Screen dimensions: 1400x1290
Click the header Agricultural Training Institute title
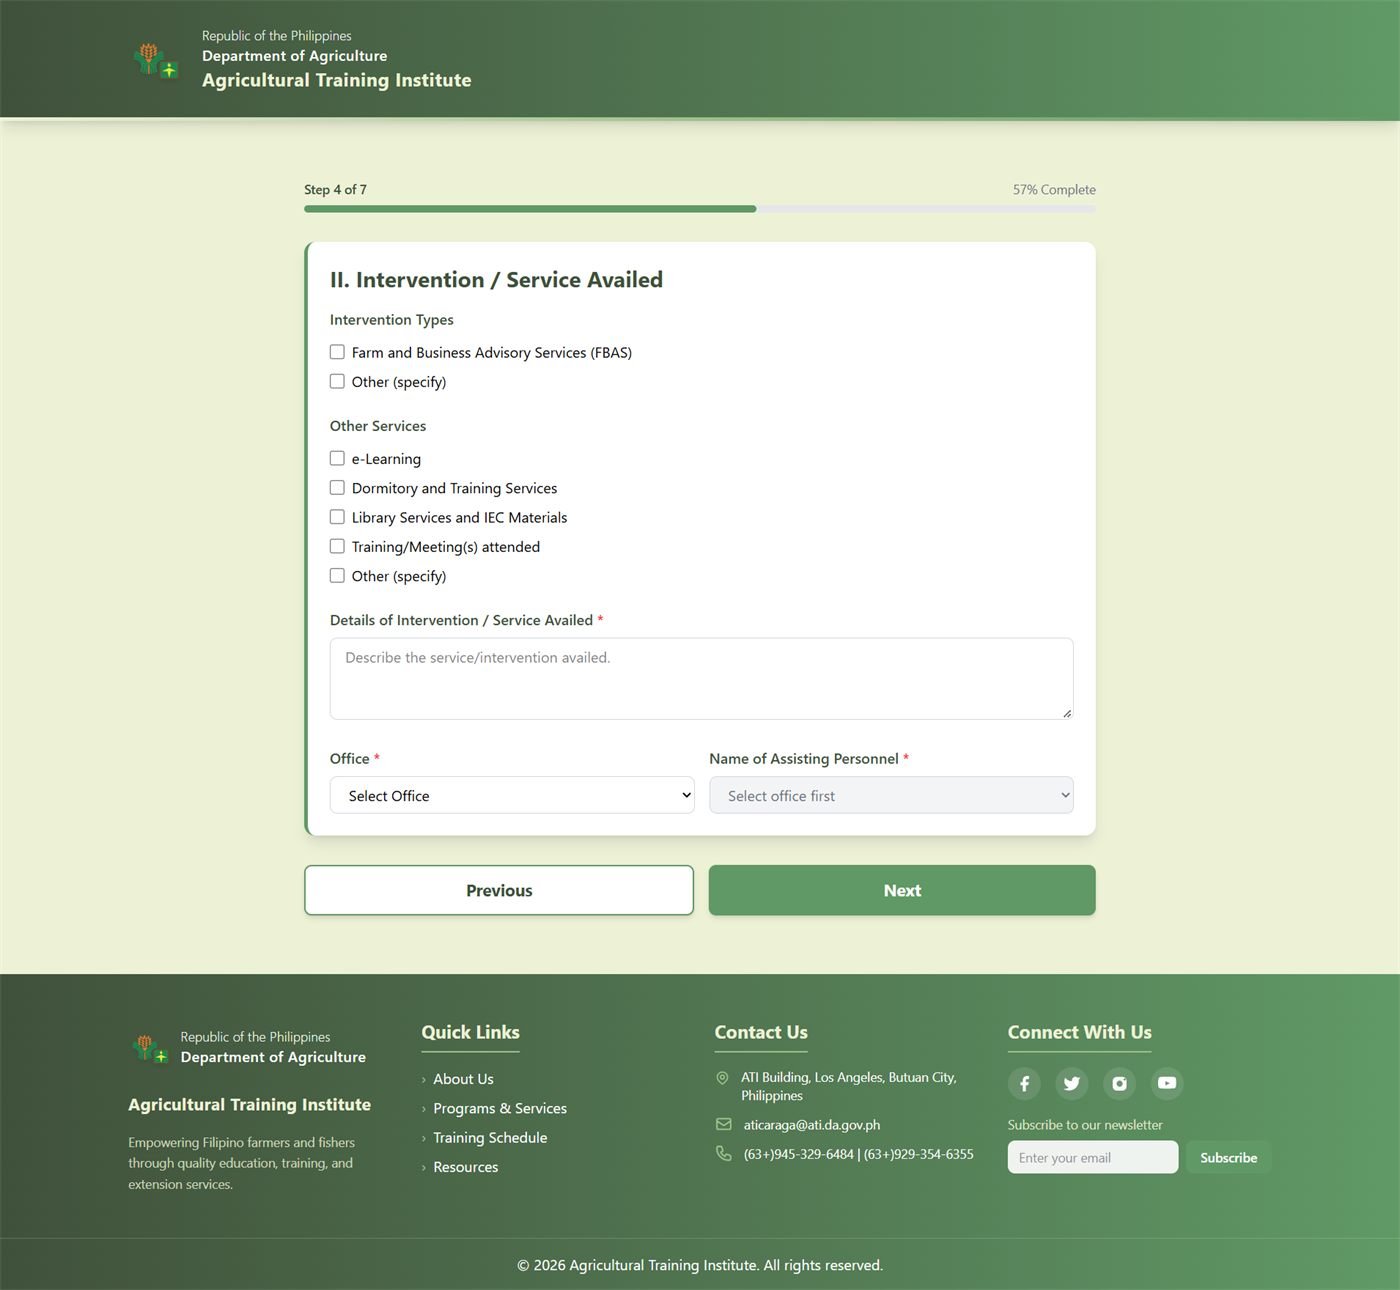336,80
